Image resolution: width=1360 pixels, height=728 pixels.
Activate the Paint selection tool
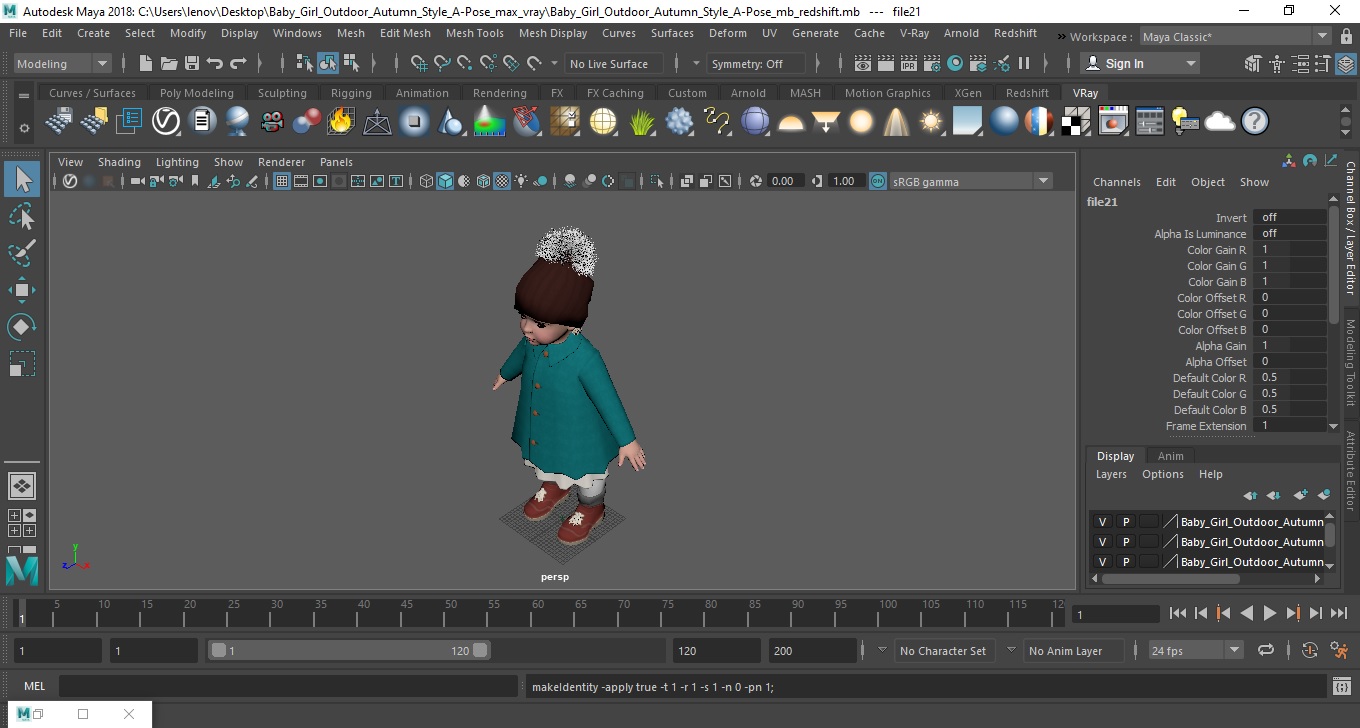[22, 253]
